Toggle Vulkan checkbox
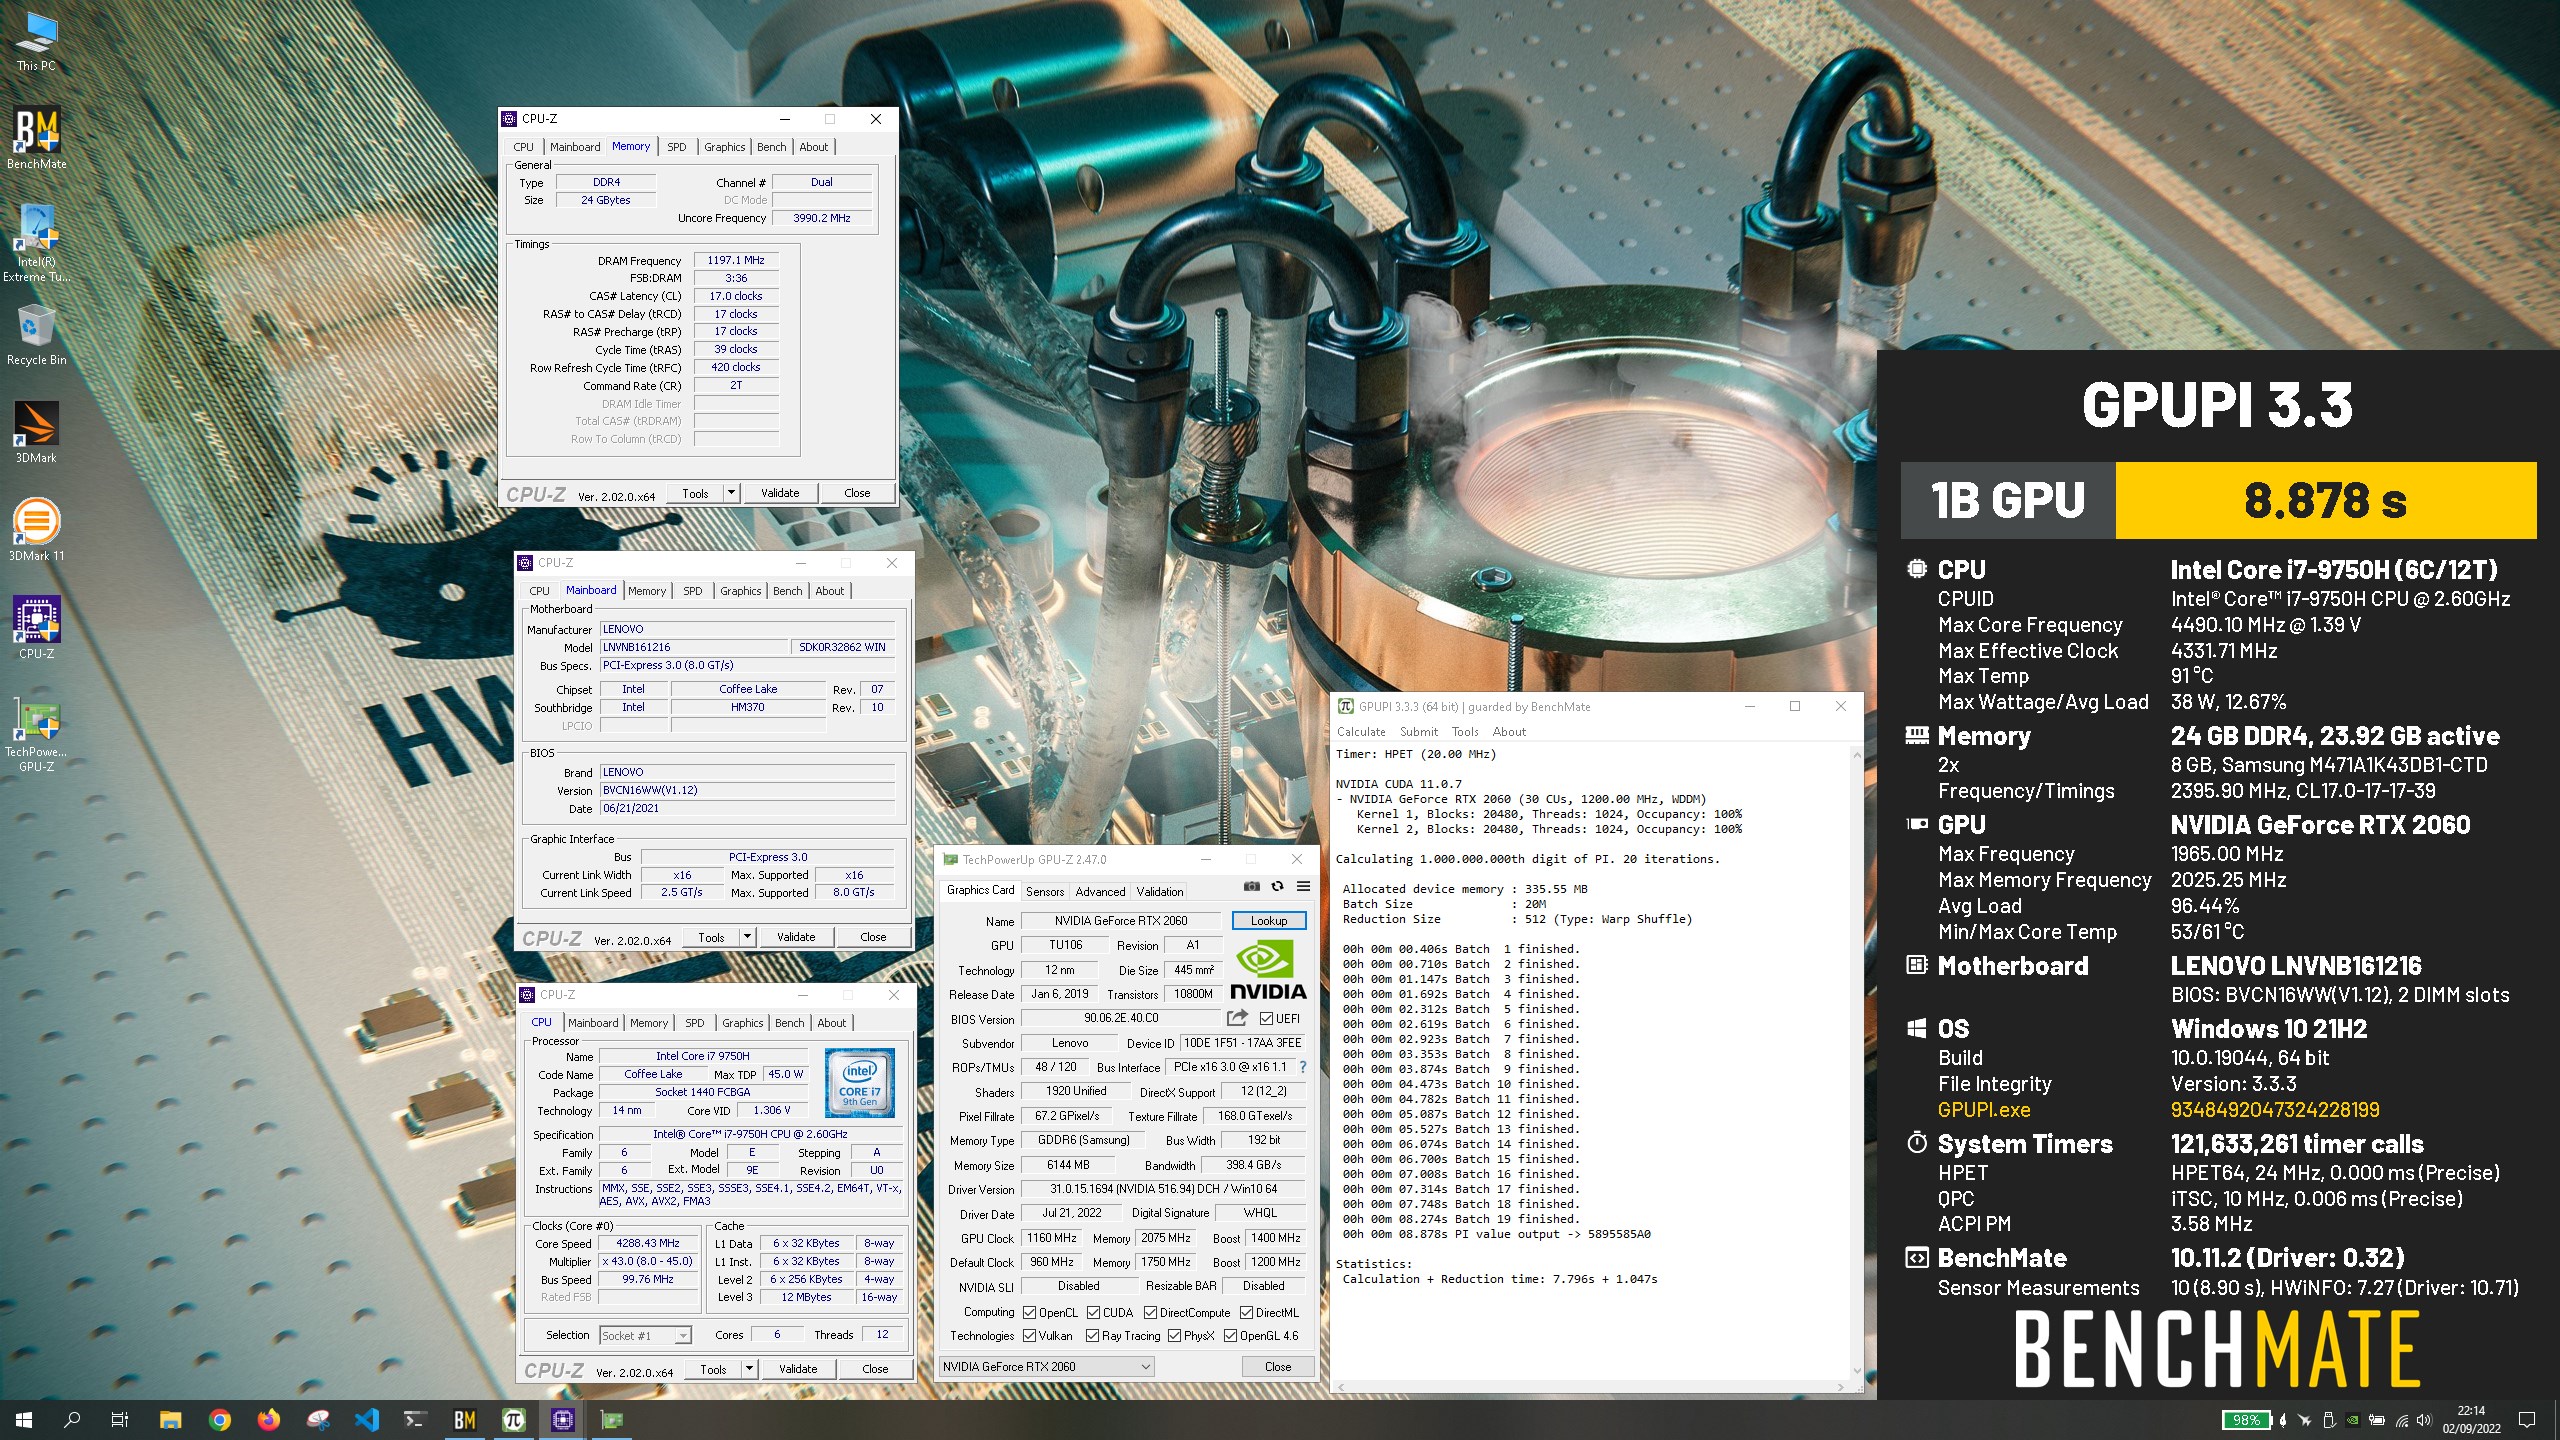This screenshot has height=1440, width=2560. 1029,1335
